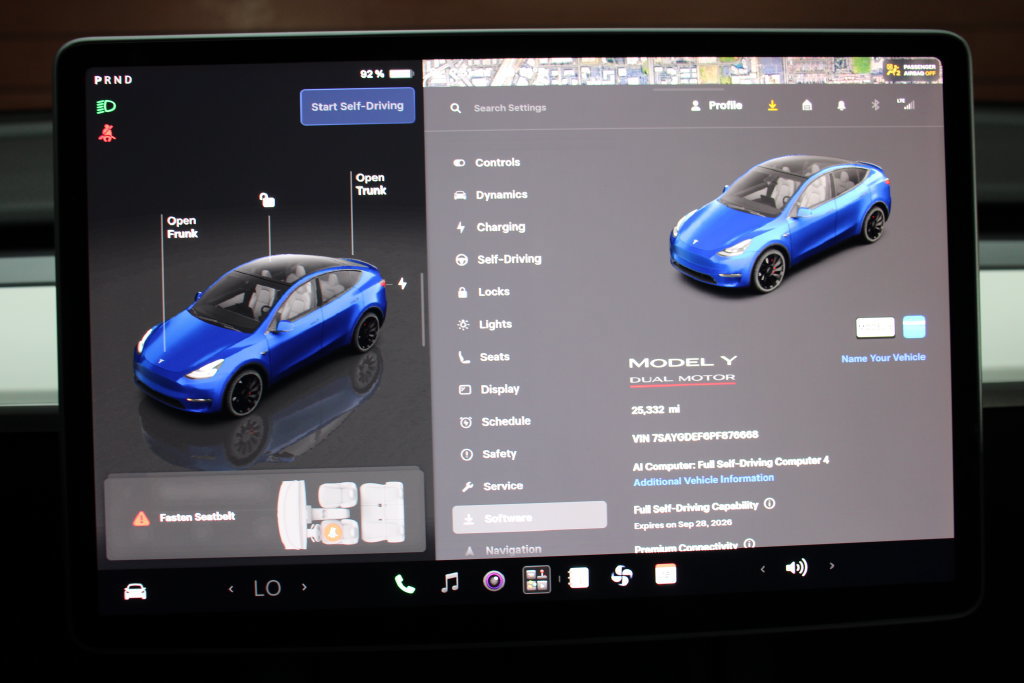
Task: Tap the Fasten Seatbelt alert text
Action: click(x=197, y=517)
